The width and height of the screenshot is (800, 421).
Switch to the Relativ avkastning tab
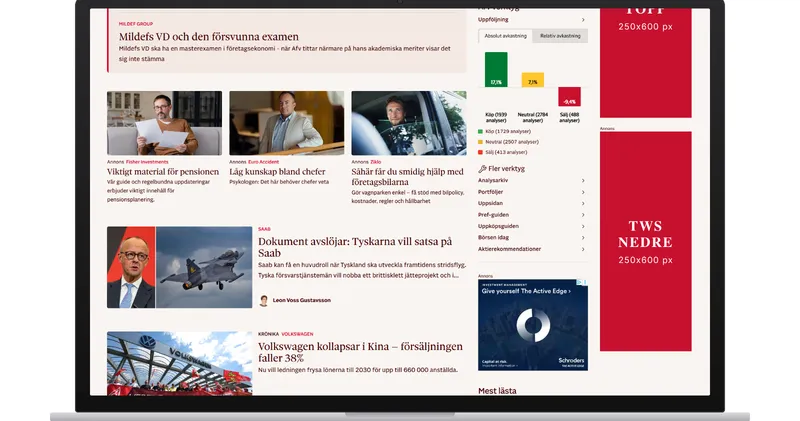(x=560, y=36)
